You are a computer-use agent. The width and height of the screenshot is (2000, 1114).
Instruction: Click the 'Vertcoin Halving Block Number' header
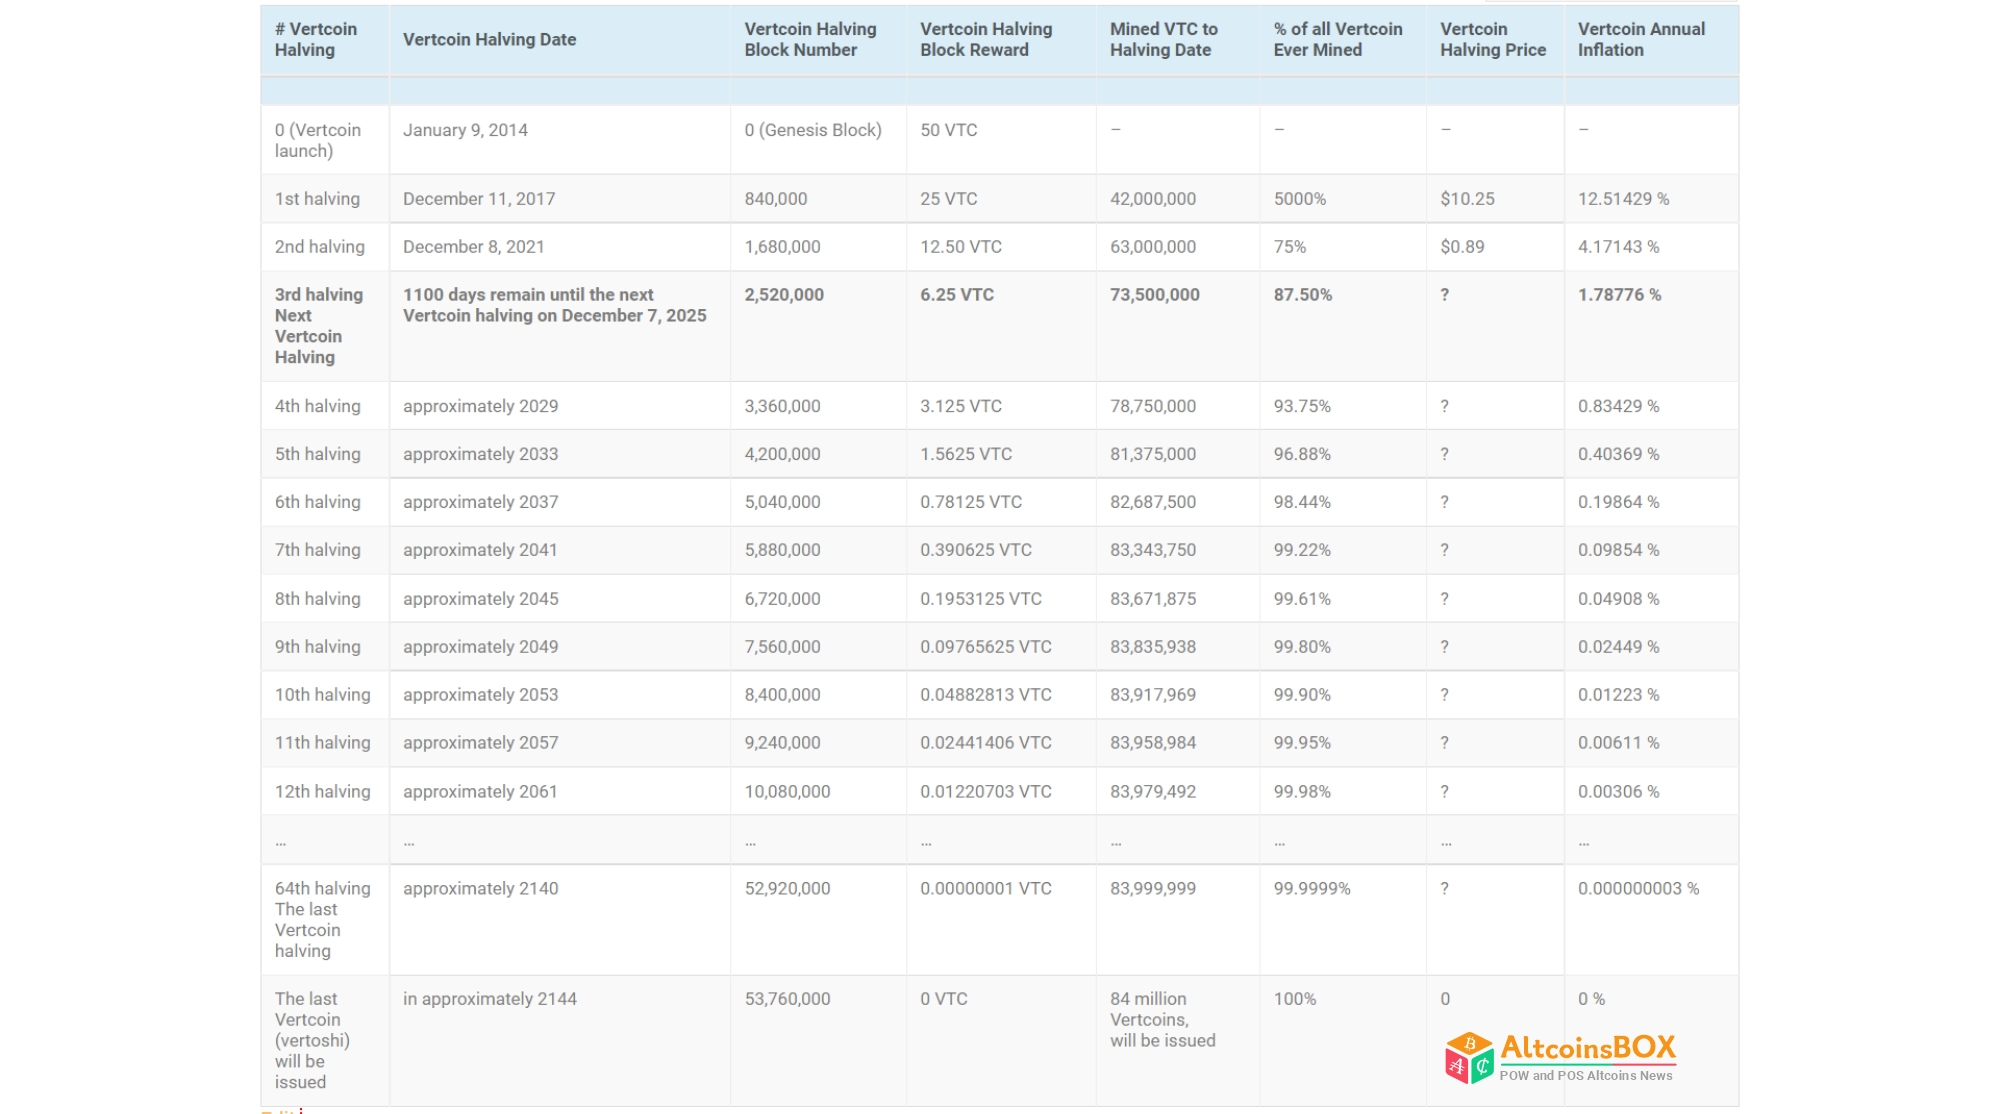point(810,40)
